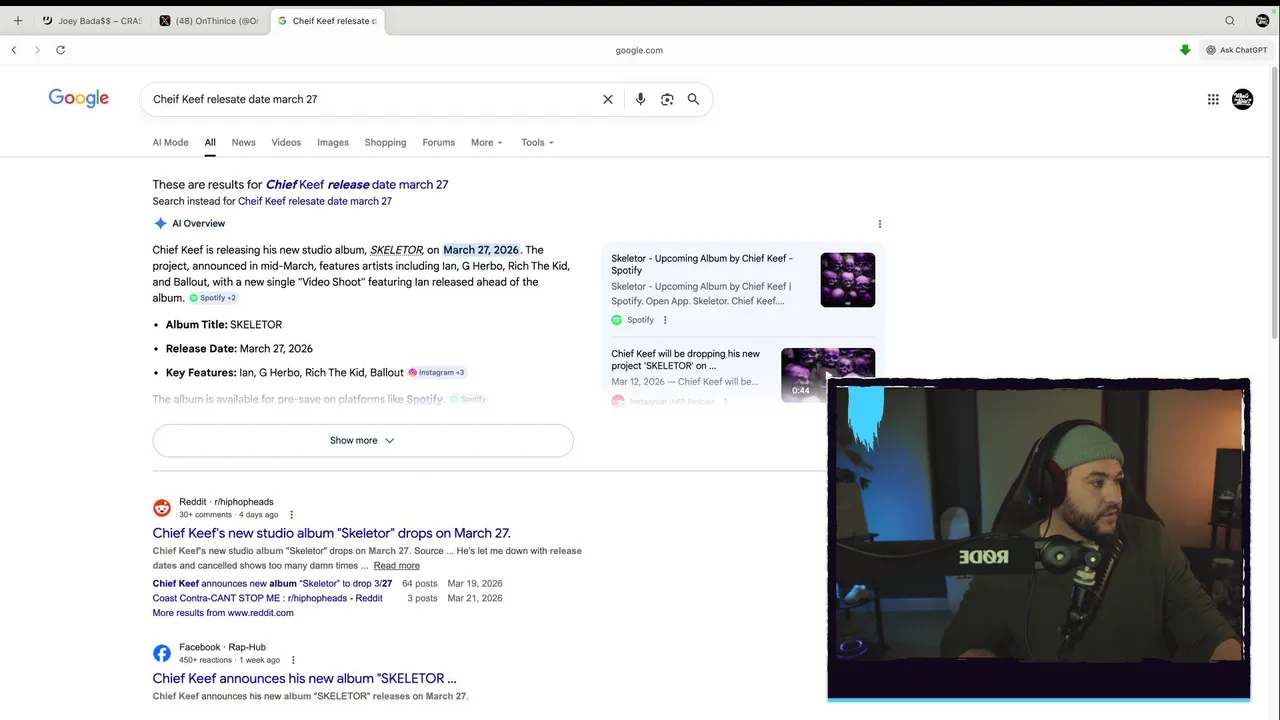1280x720 pixels.
Task: Open Coast Contra CANT STOP ME sublink
Action: [267, 598]
